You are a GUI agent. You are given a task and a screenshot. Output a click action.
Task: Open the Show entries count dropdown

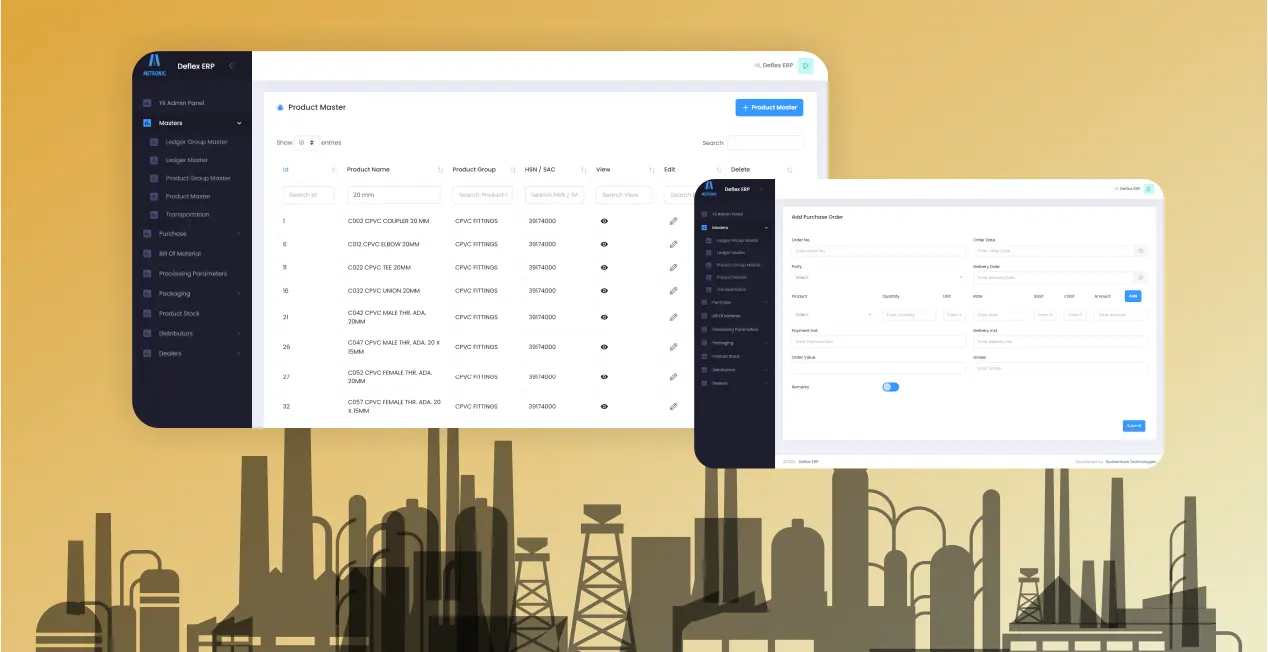[x=307, y=143]
